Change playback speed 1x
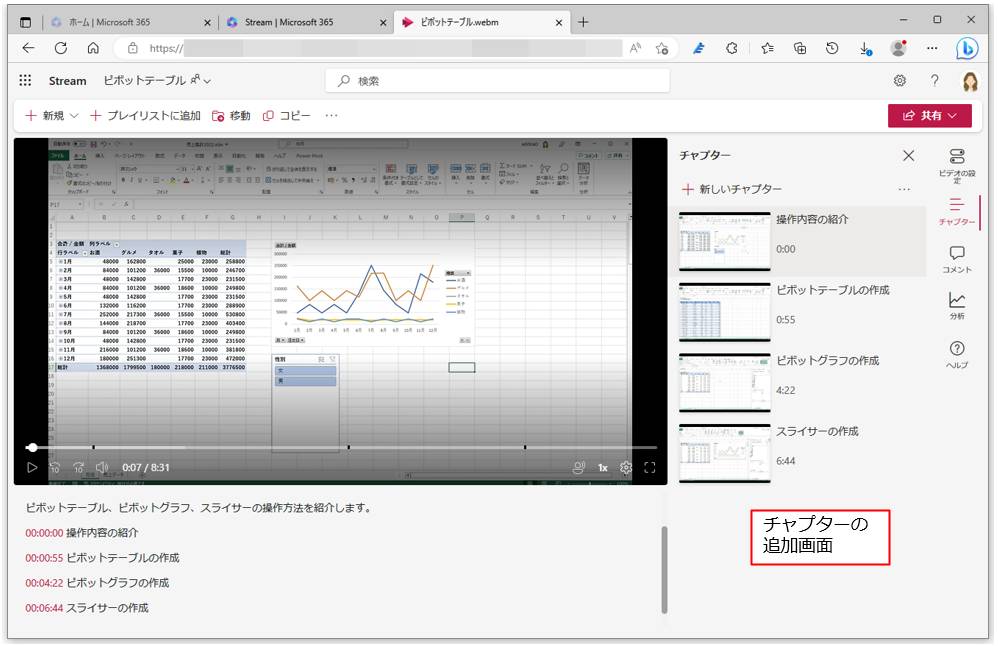This screenshot has height=646, width=998. tap(602, 468)
